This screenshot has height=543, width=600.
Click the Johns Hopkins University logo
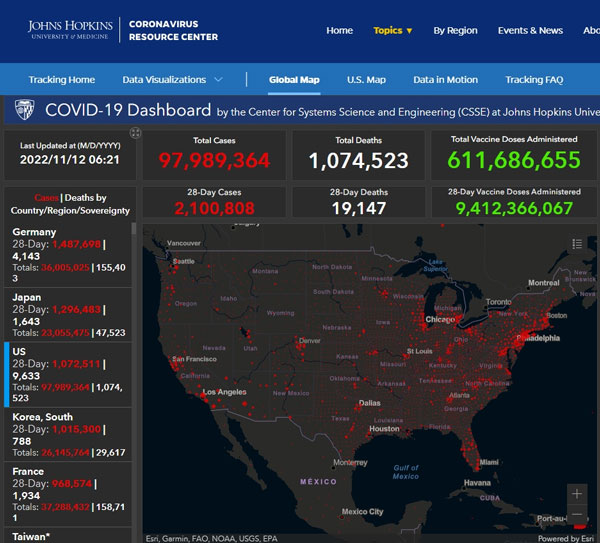70,30
